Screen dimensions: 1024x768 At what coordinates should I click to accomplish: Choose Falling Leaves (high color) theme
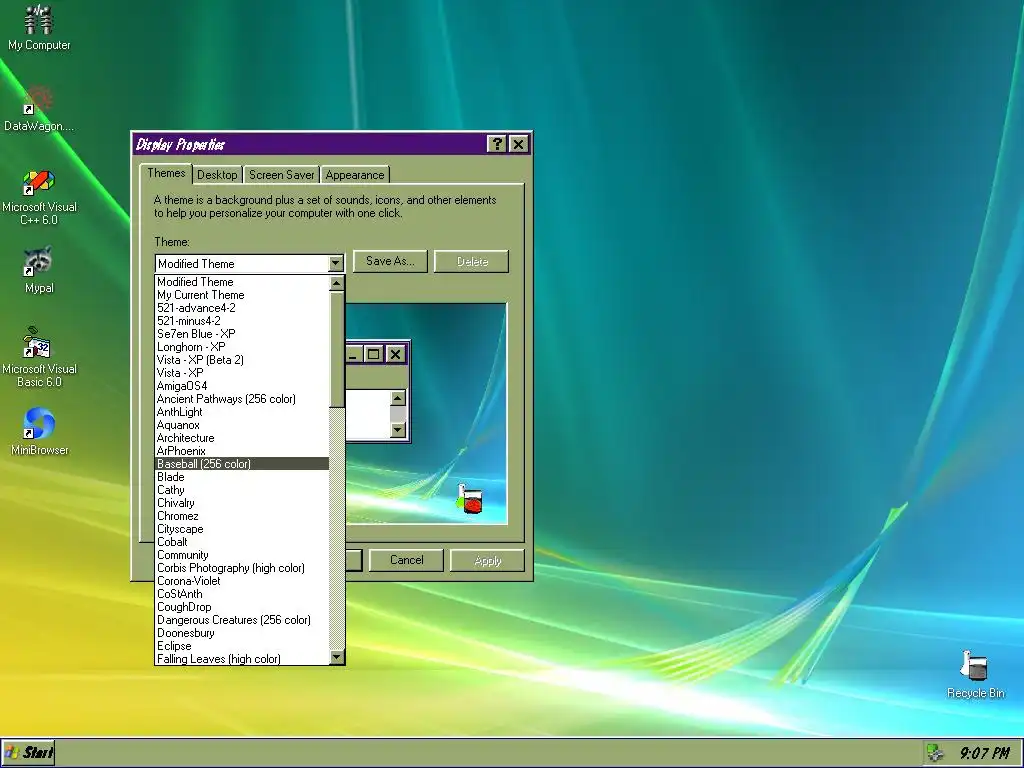(242, 659)
